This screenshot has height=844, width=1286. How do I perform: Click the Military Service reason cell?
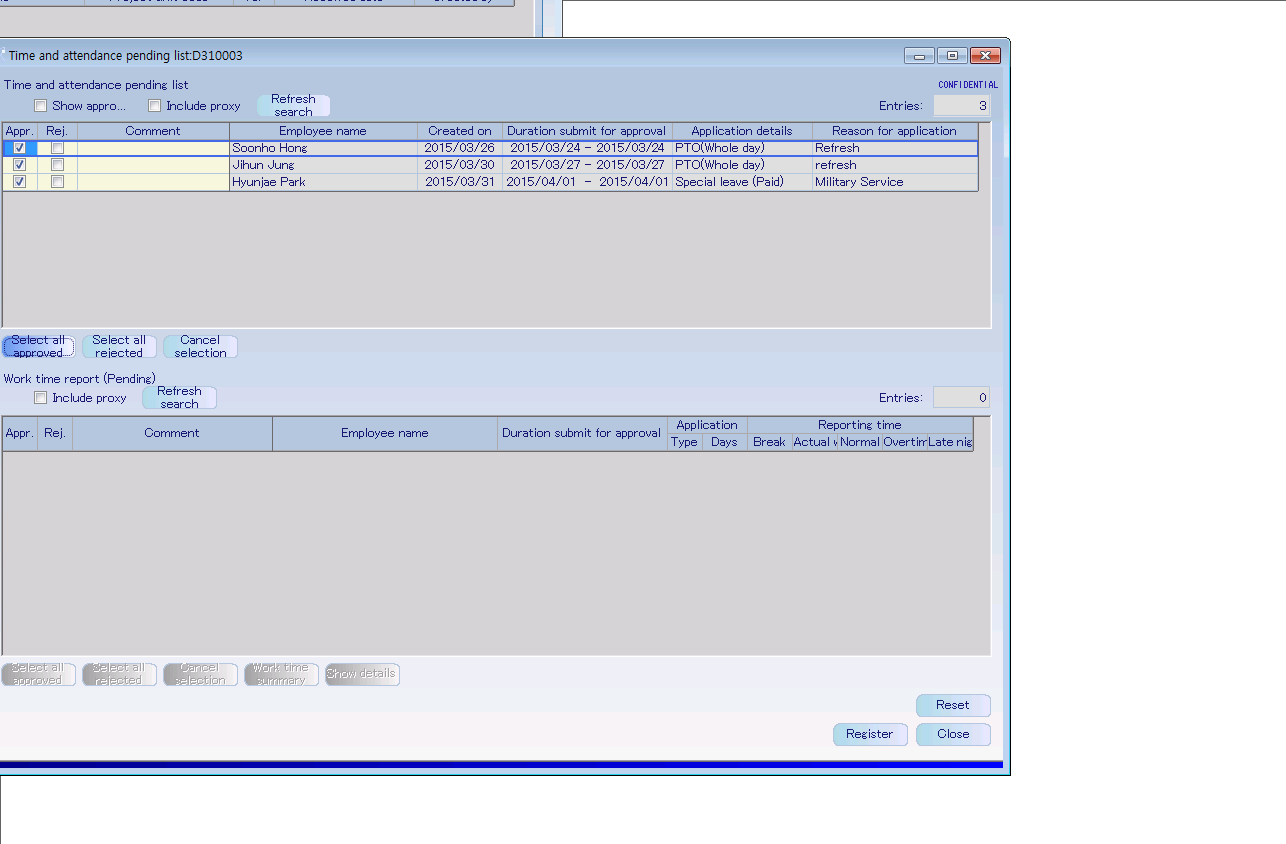coord(895,182)
